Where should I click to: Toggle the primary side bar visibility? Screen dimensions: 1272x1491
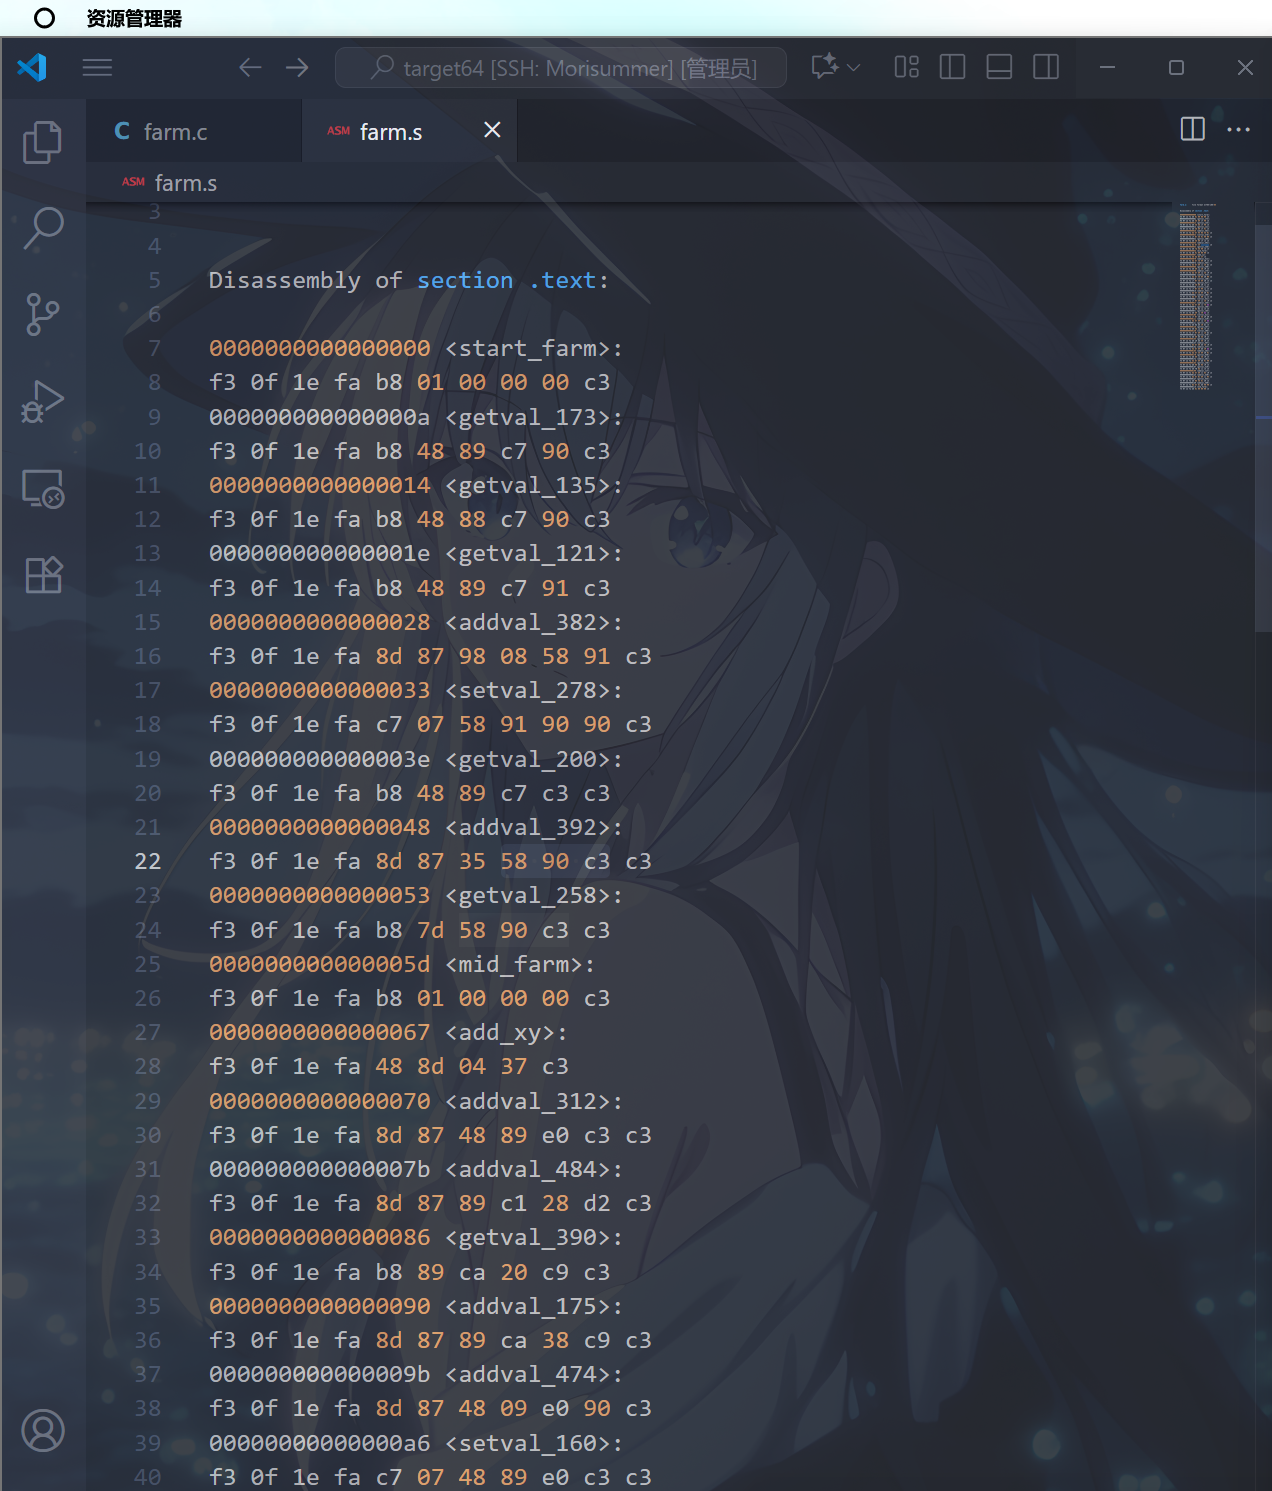point(952,67)
